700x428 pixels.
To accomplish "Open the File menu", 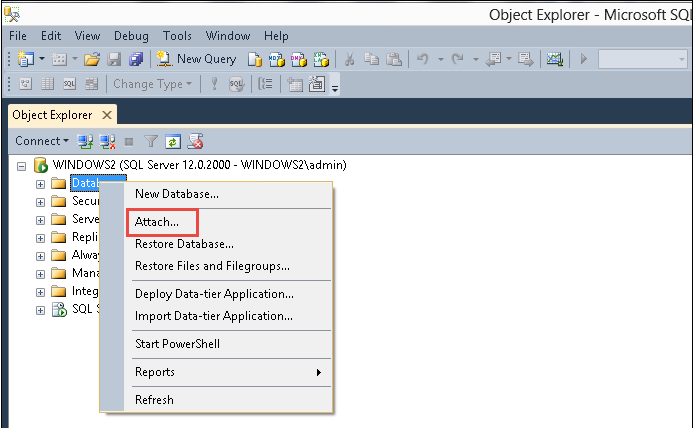I will pyautogui.click(x=18, y=36).
